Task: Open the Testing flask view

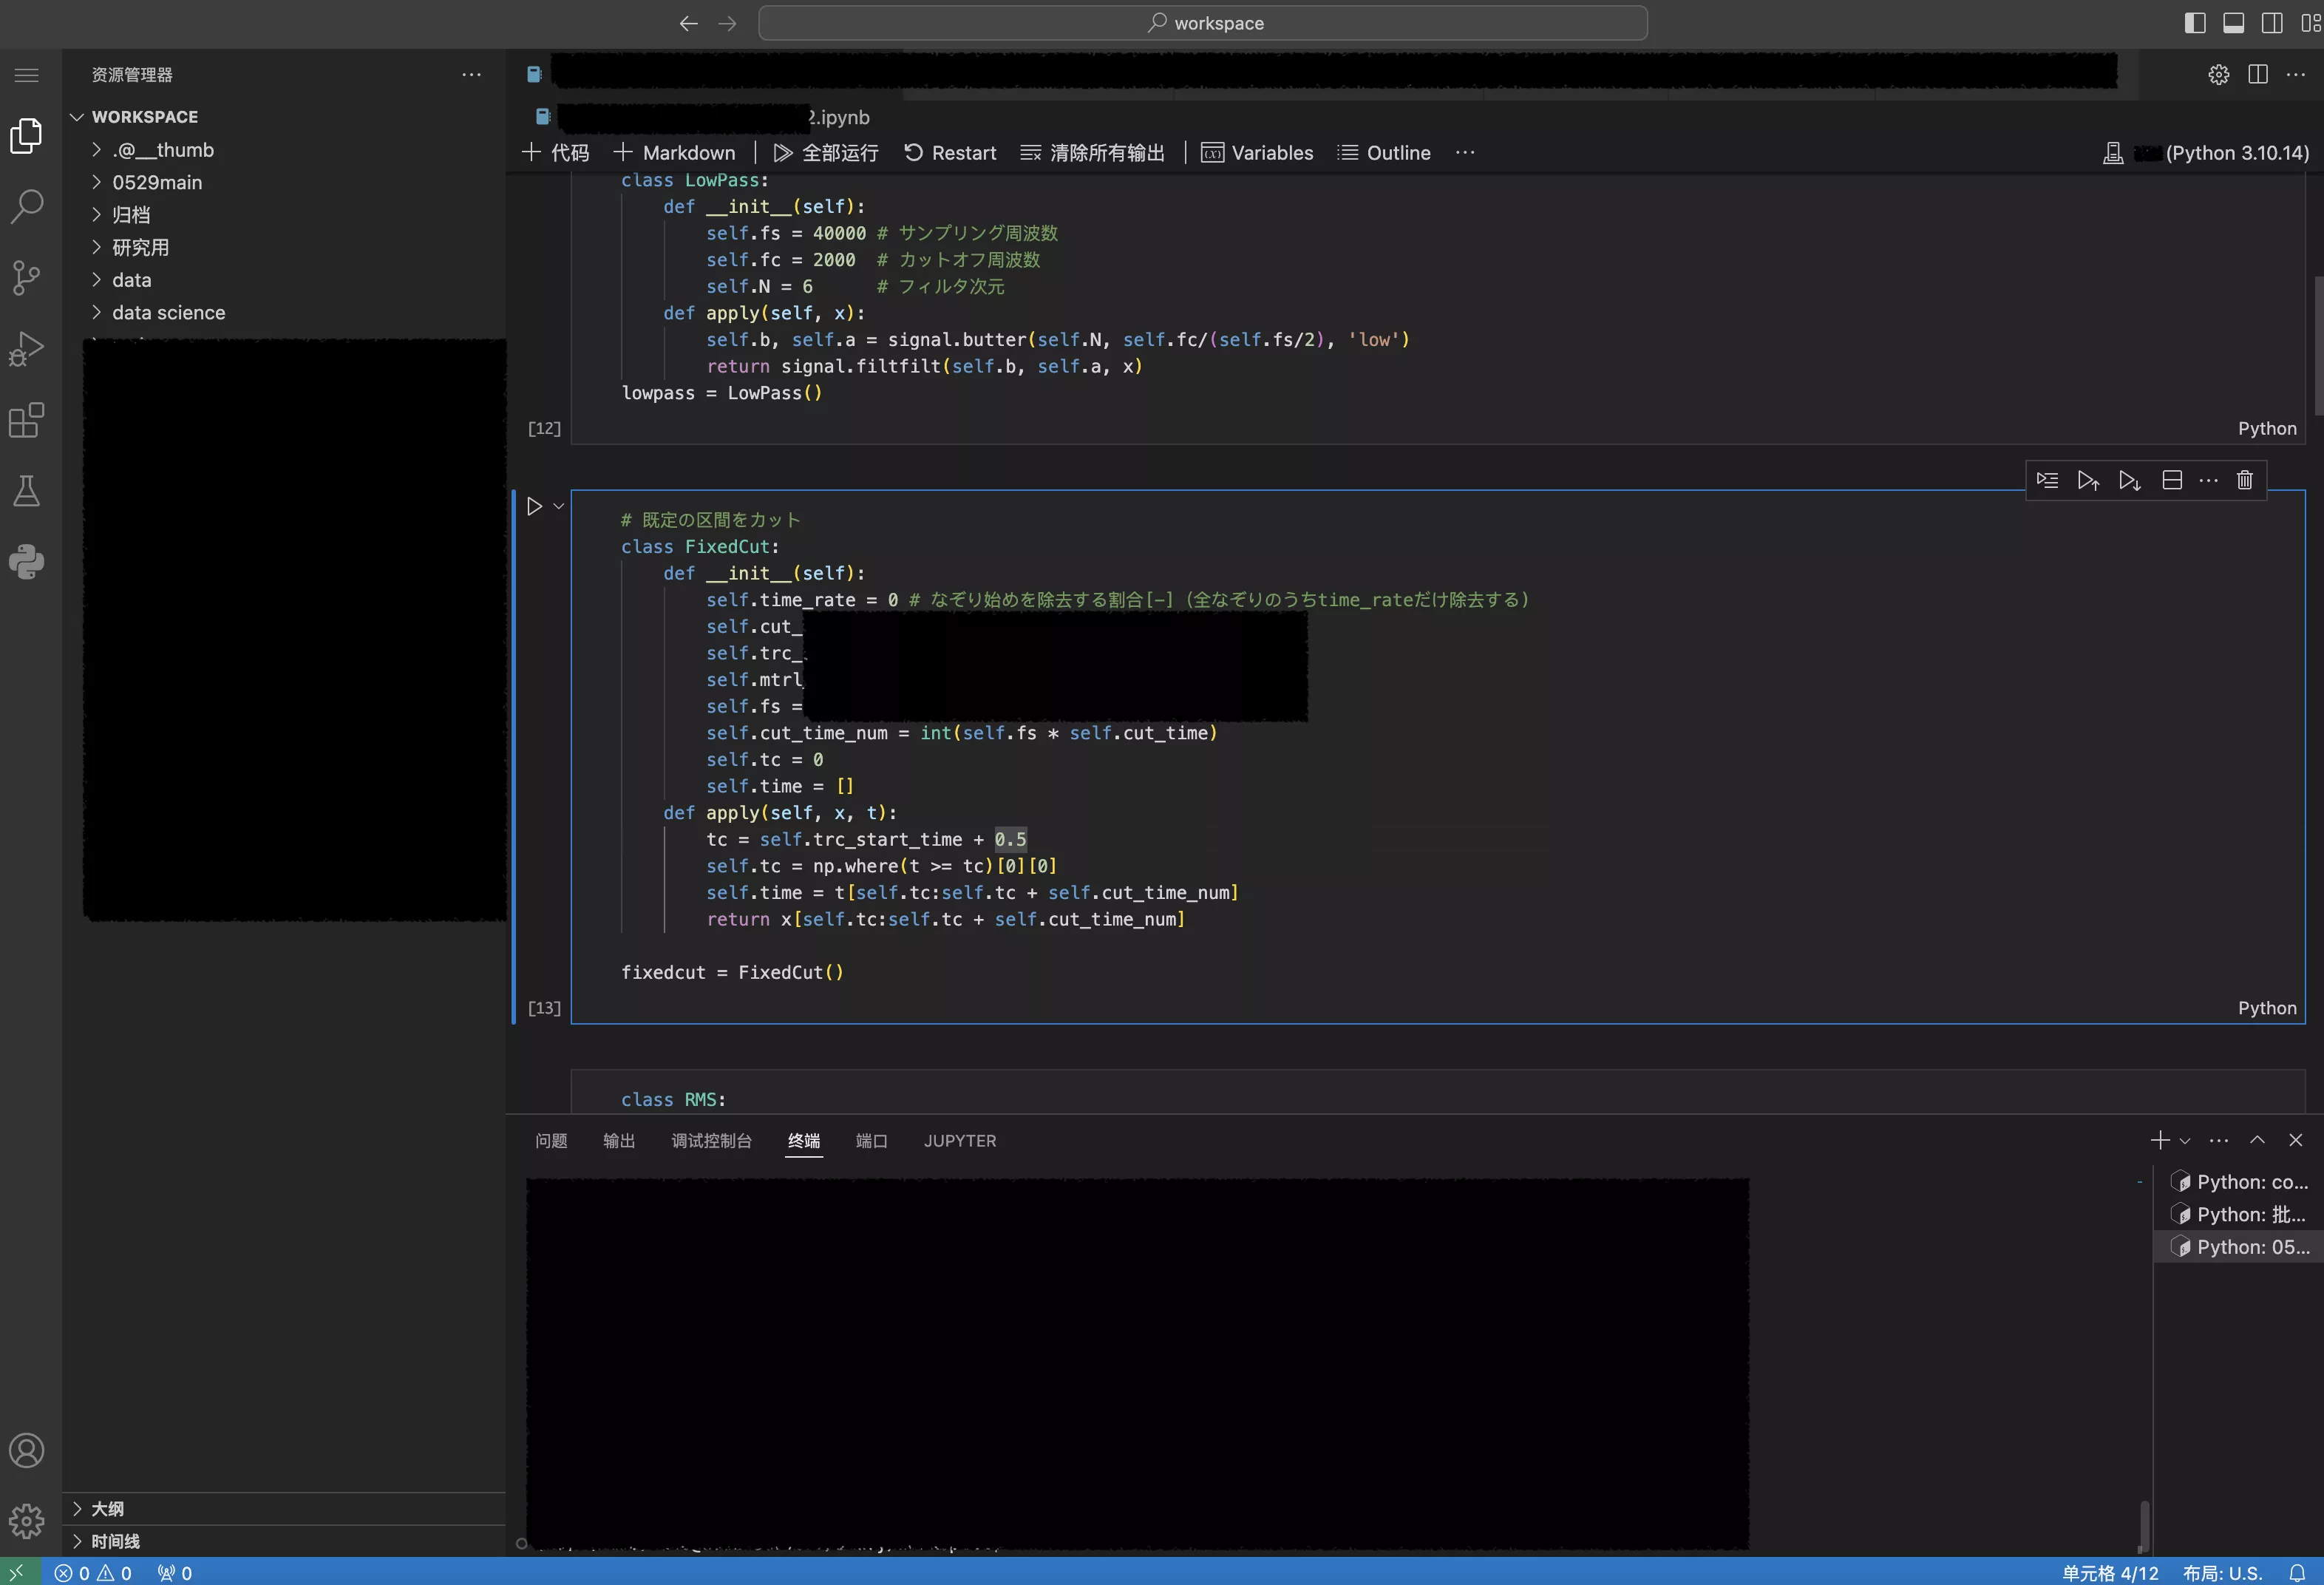Action: [27, 491]
